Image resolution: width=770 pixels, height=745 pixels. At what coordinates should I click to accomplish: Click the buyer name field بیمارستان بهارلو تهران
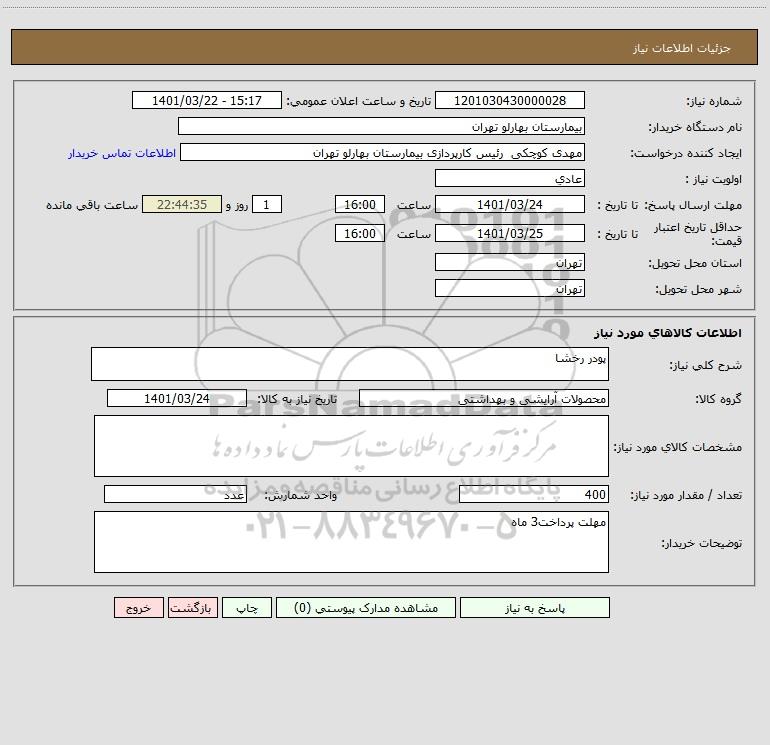381,126
